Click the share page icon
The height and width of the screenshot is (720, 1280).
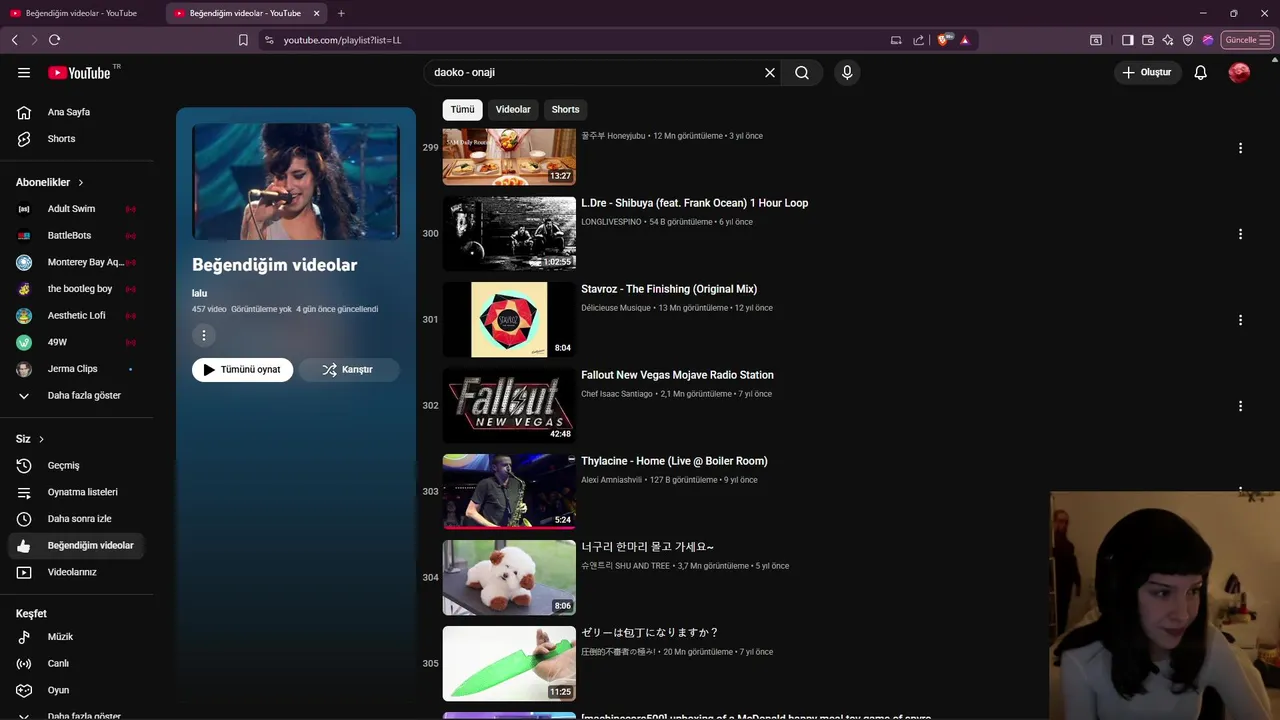pyautogui.click(x=918, y=40)
